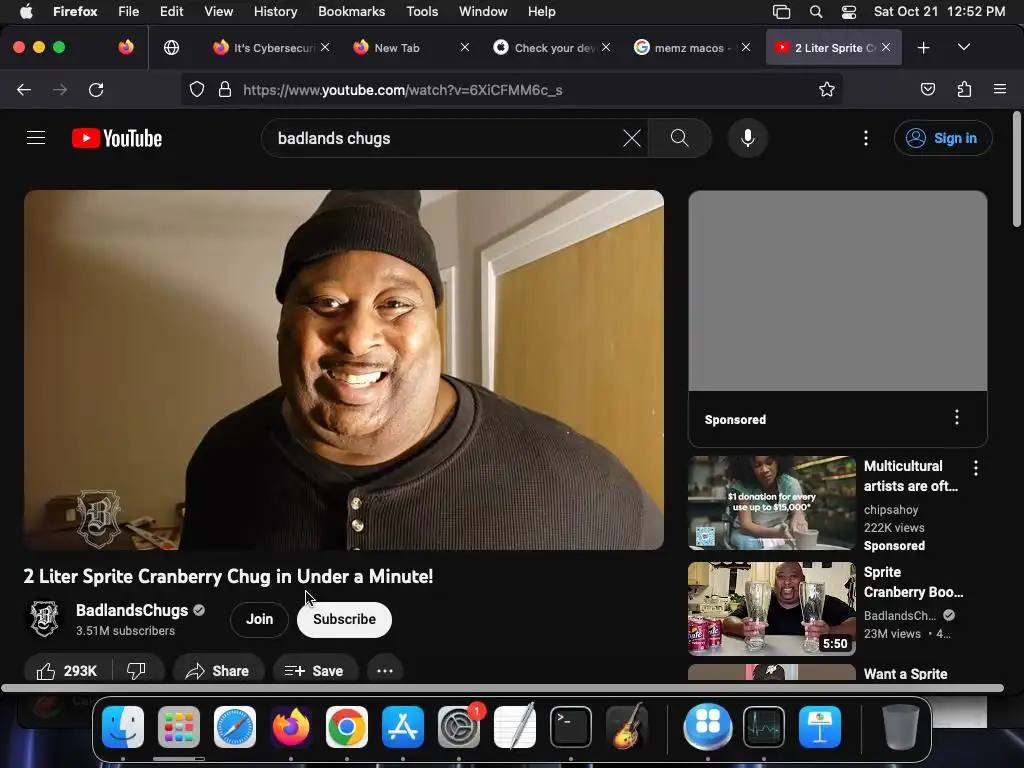Image resolution: width=1024 pixels, height=768 pixels.
Task: Open Spotlight search in menu bar
Action: 816,12
